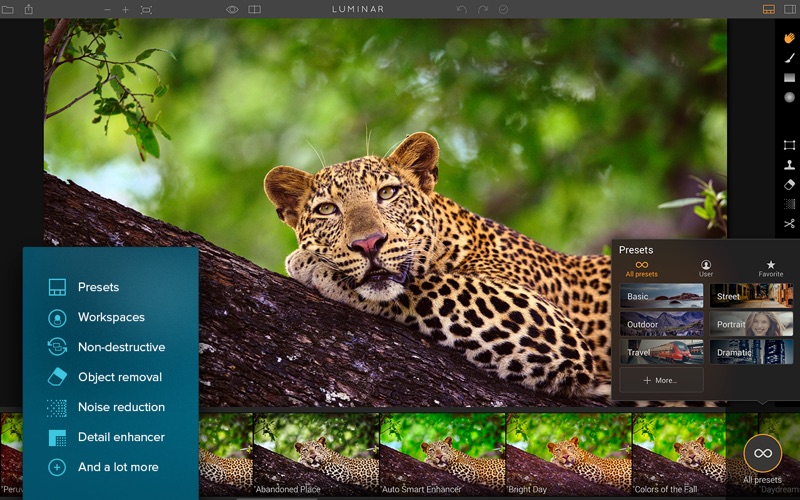This screenshot has height=500, width=800.
Task: Open the Eraser tool
Action: click(789, 185)
